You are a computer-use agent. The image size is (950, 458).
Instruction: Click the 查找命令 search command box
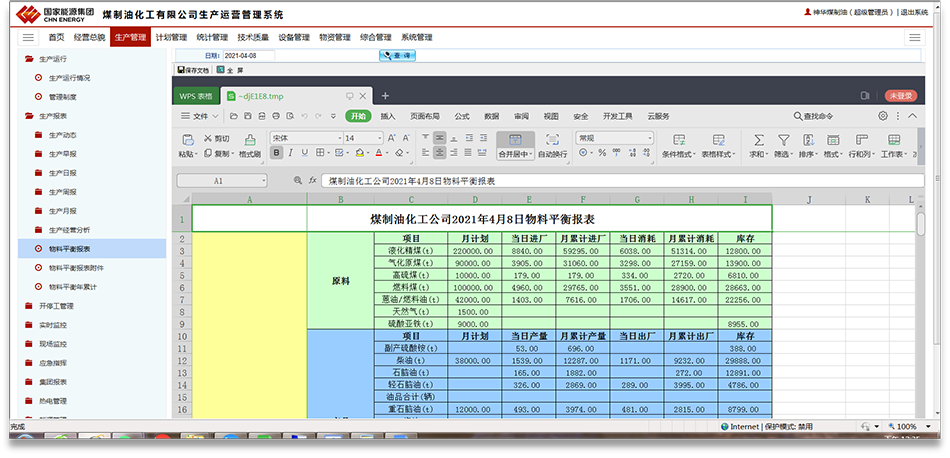[813, 116]
